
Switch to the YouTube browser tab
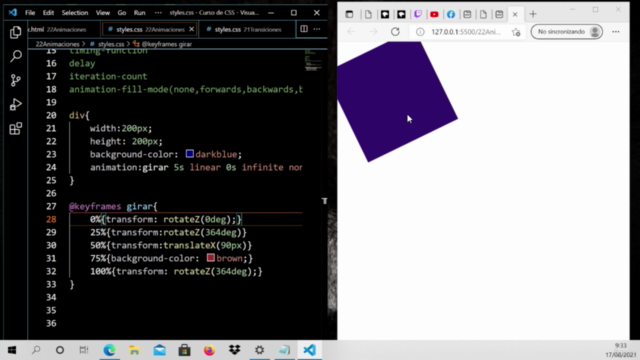point(434,14)
